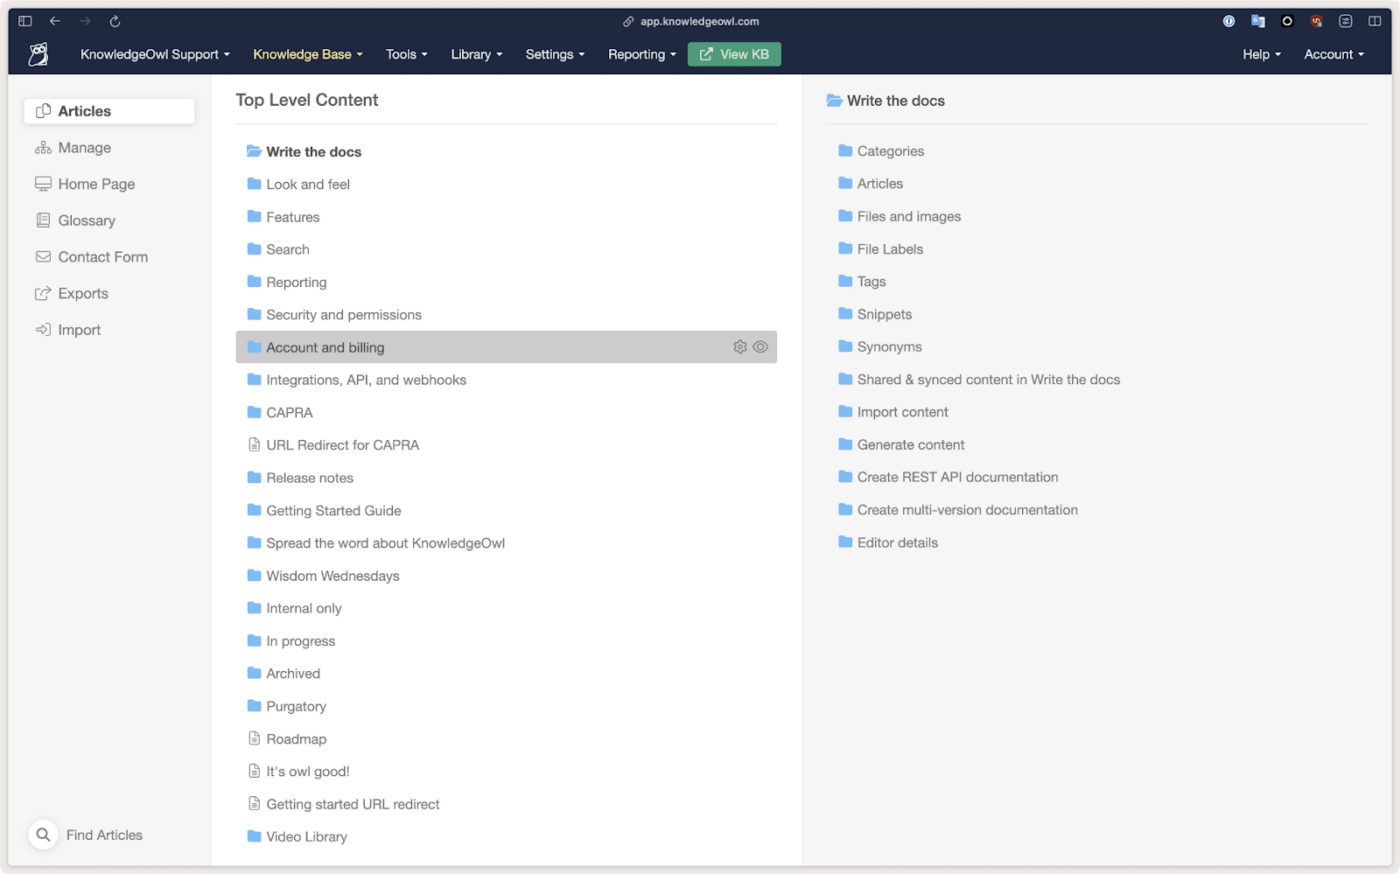Click the Write the docs open folder icon in Top Level Content
This screenshot has width=1400, height=874.
point(254,151)
